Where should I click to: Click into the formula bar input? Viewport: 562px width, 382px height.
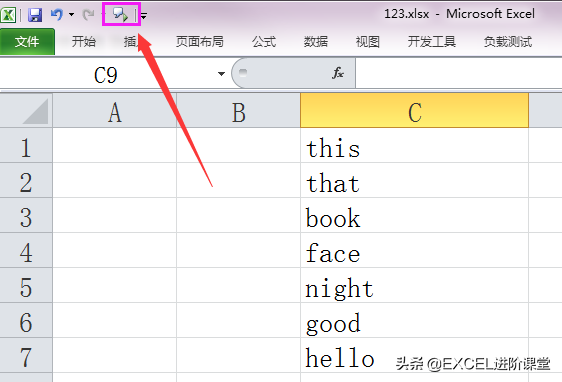pyautogui.click(x=459, y=74)
